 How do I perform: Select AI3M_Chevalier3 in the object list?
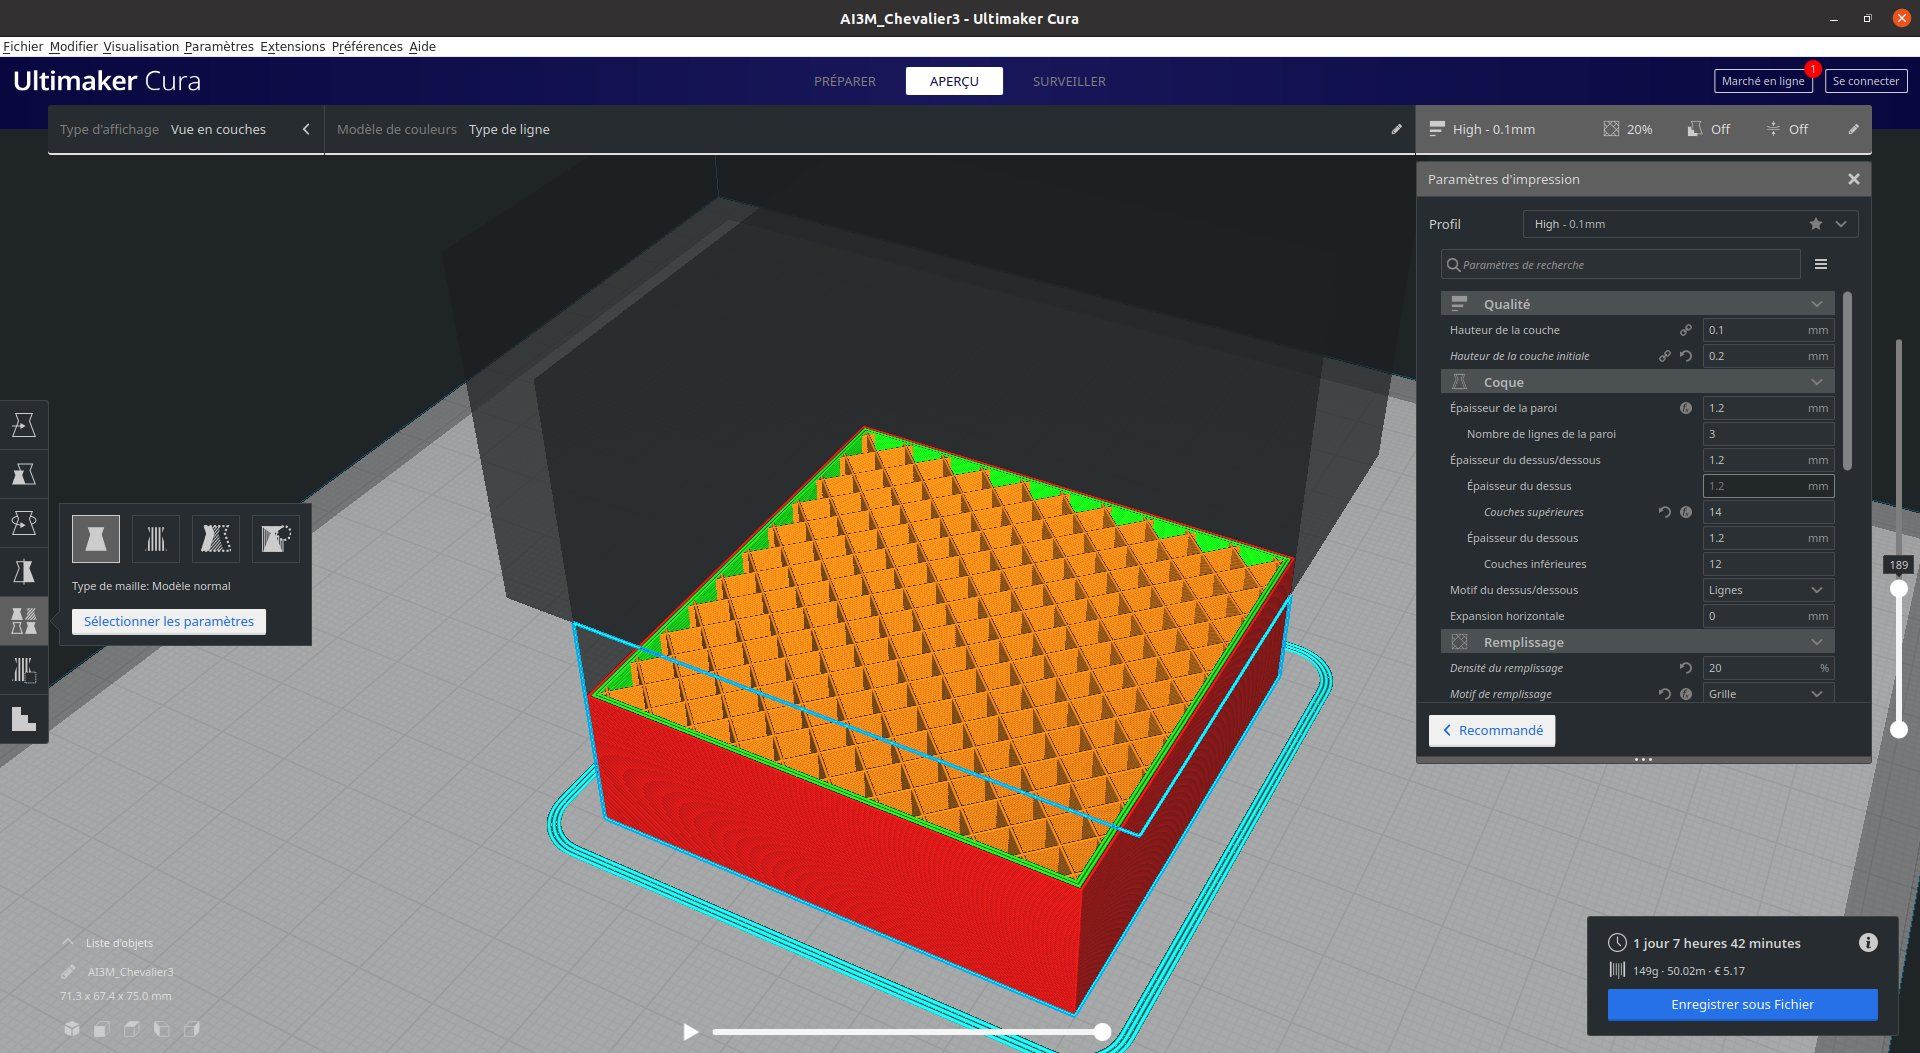tap(130, 972)
